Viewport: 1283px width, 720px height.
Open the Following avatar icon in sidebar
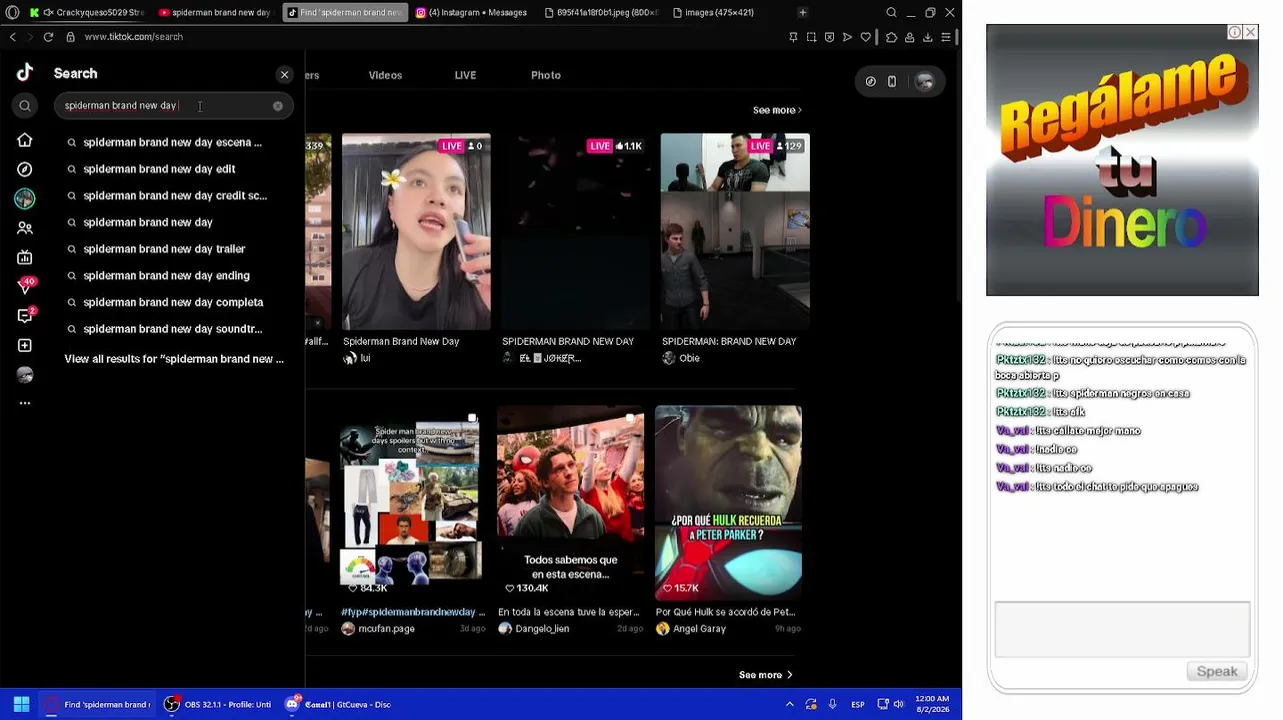pyautogui.click(x=25, y=199)
